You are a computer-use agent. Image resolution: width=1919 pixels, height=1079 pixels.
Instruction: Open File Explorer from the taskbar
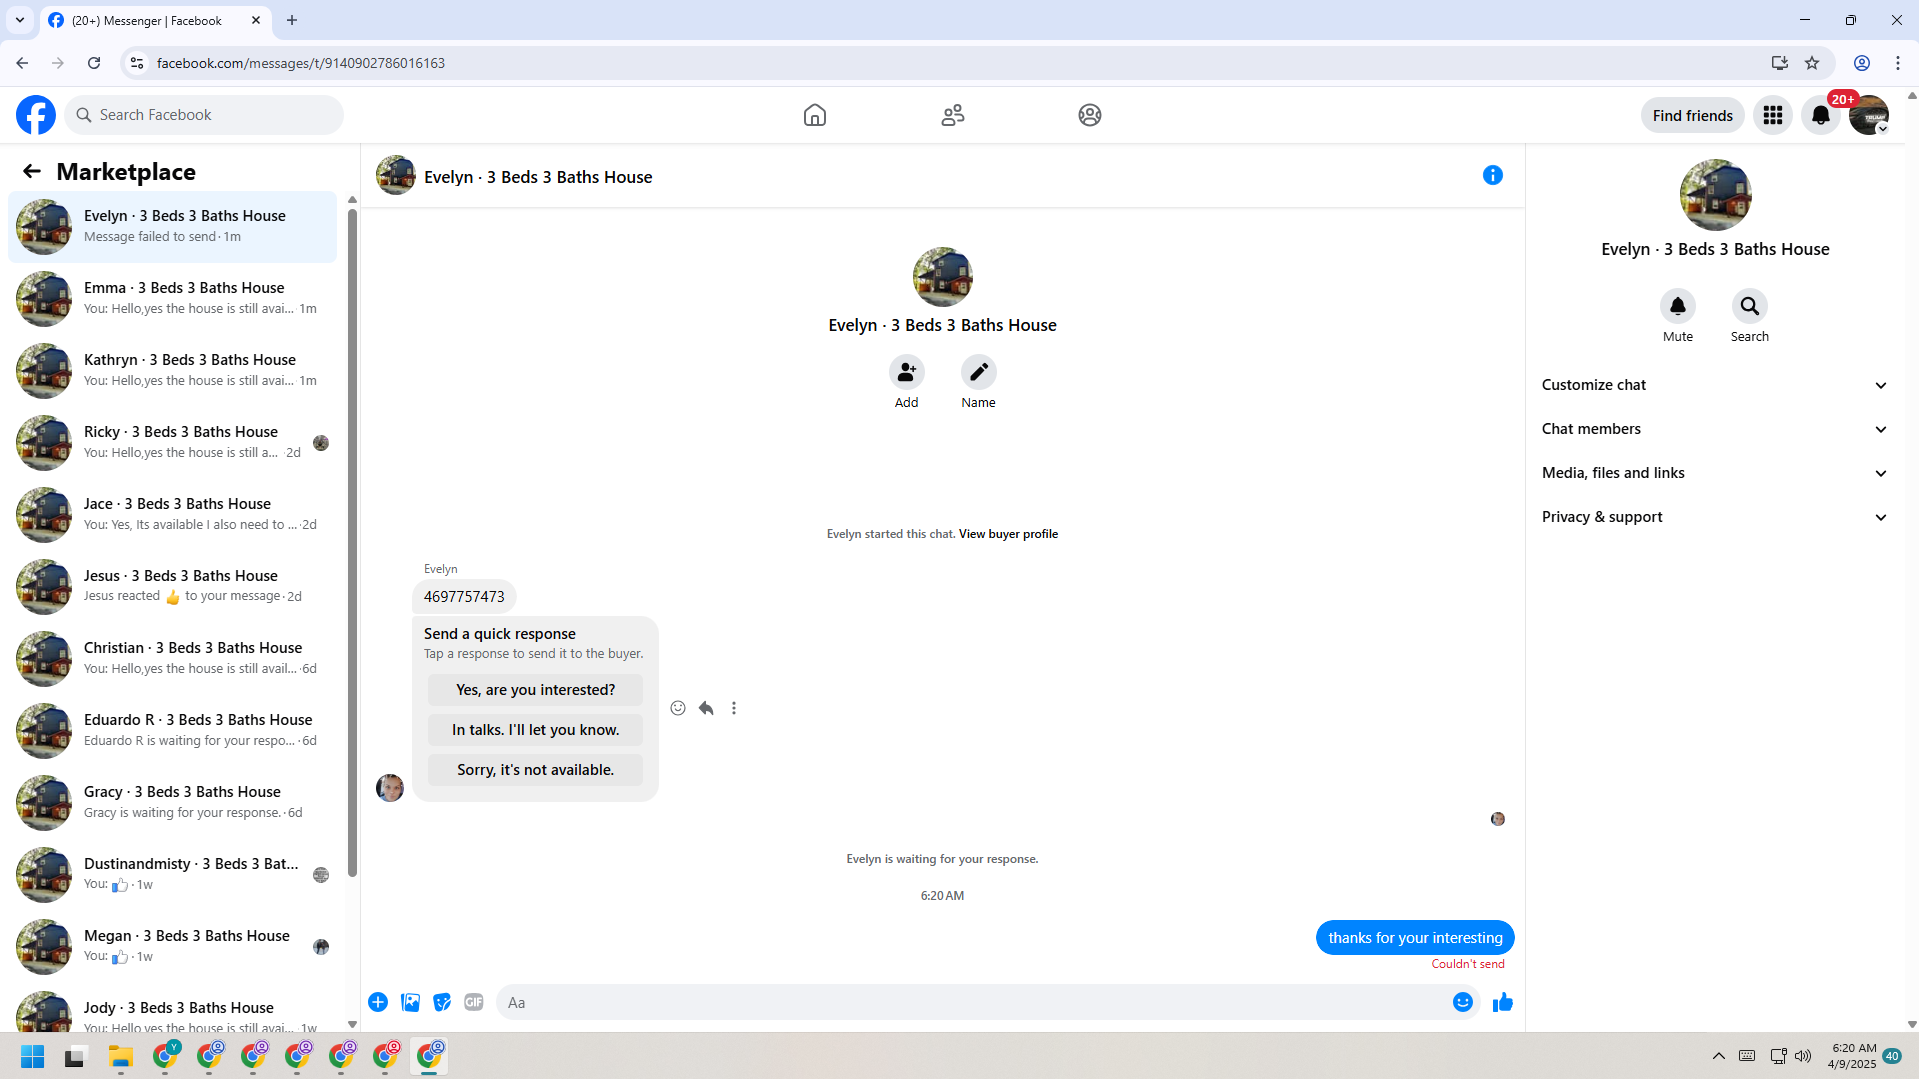tap(121, 1057)
